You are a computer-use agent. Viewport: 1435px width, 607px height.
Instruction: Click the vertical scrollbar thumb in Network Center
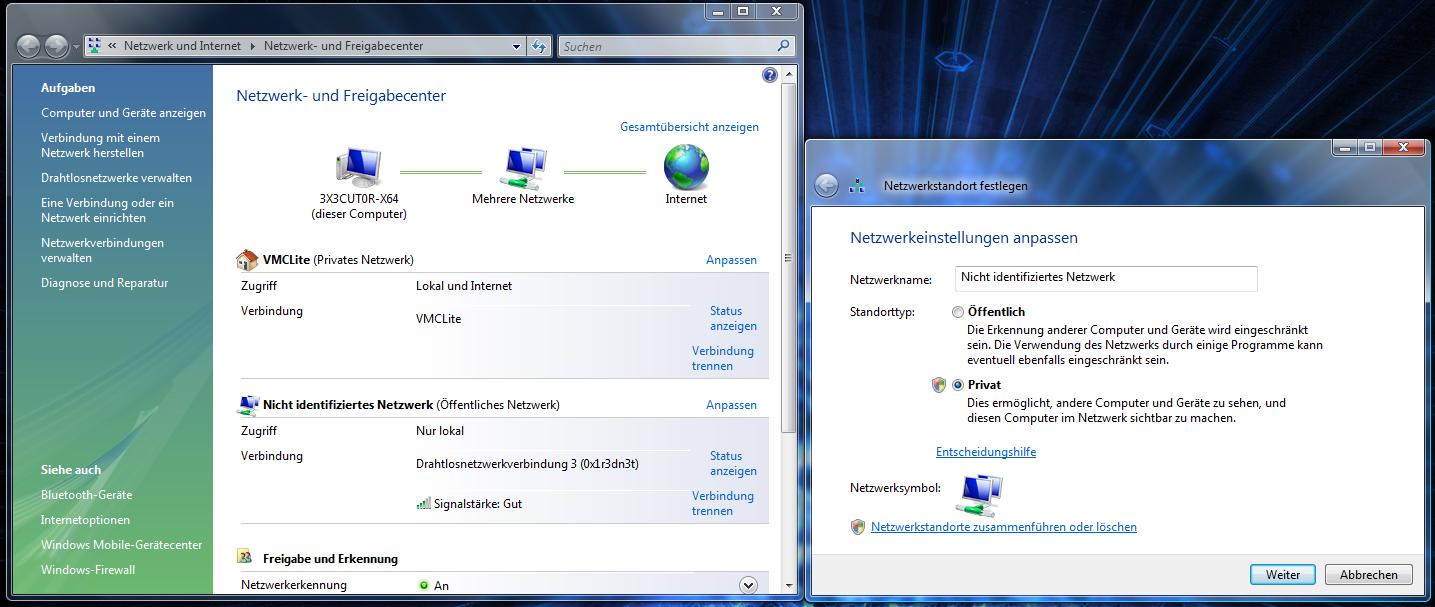pyautogui.click(x=788, y=256)
